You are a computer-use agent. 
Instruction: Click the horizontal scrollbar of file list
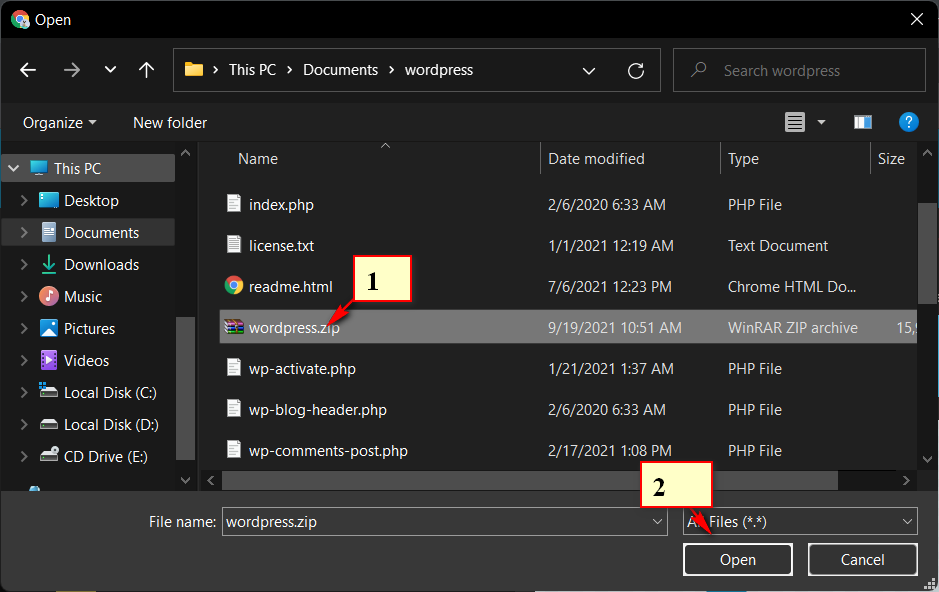[x=529, y=480]
